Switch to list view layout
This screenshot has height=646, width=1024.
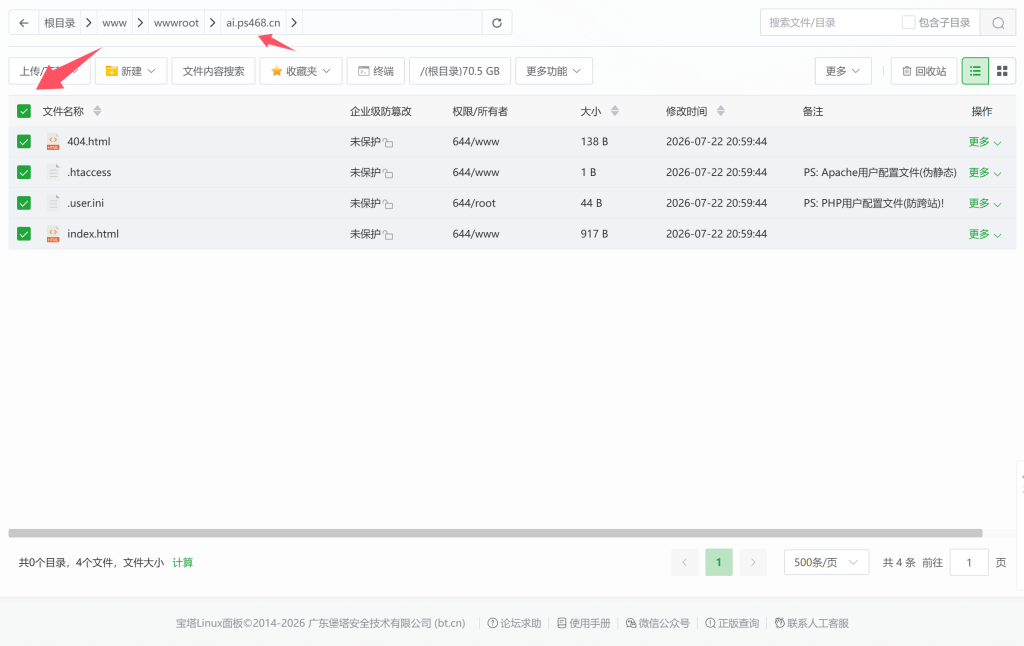(975, 71)
